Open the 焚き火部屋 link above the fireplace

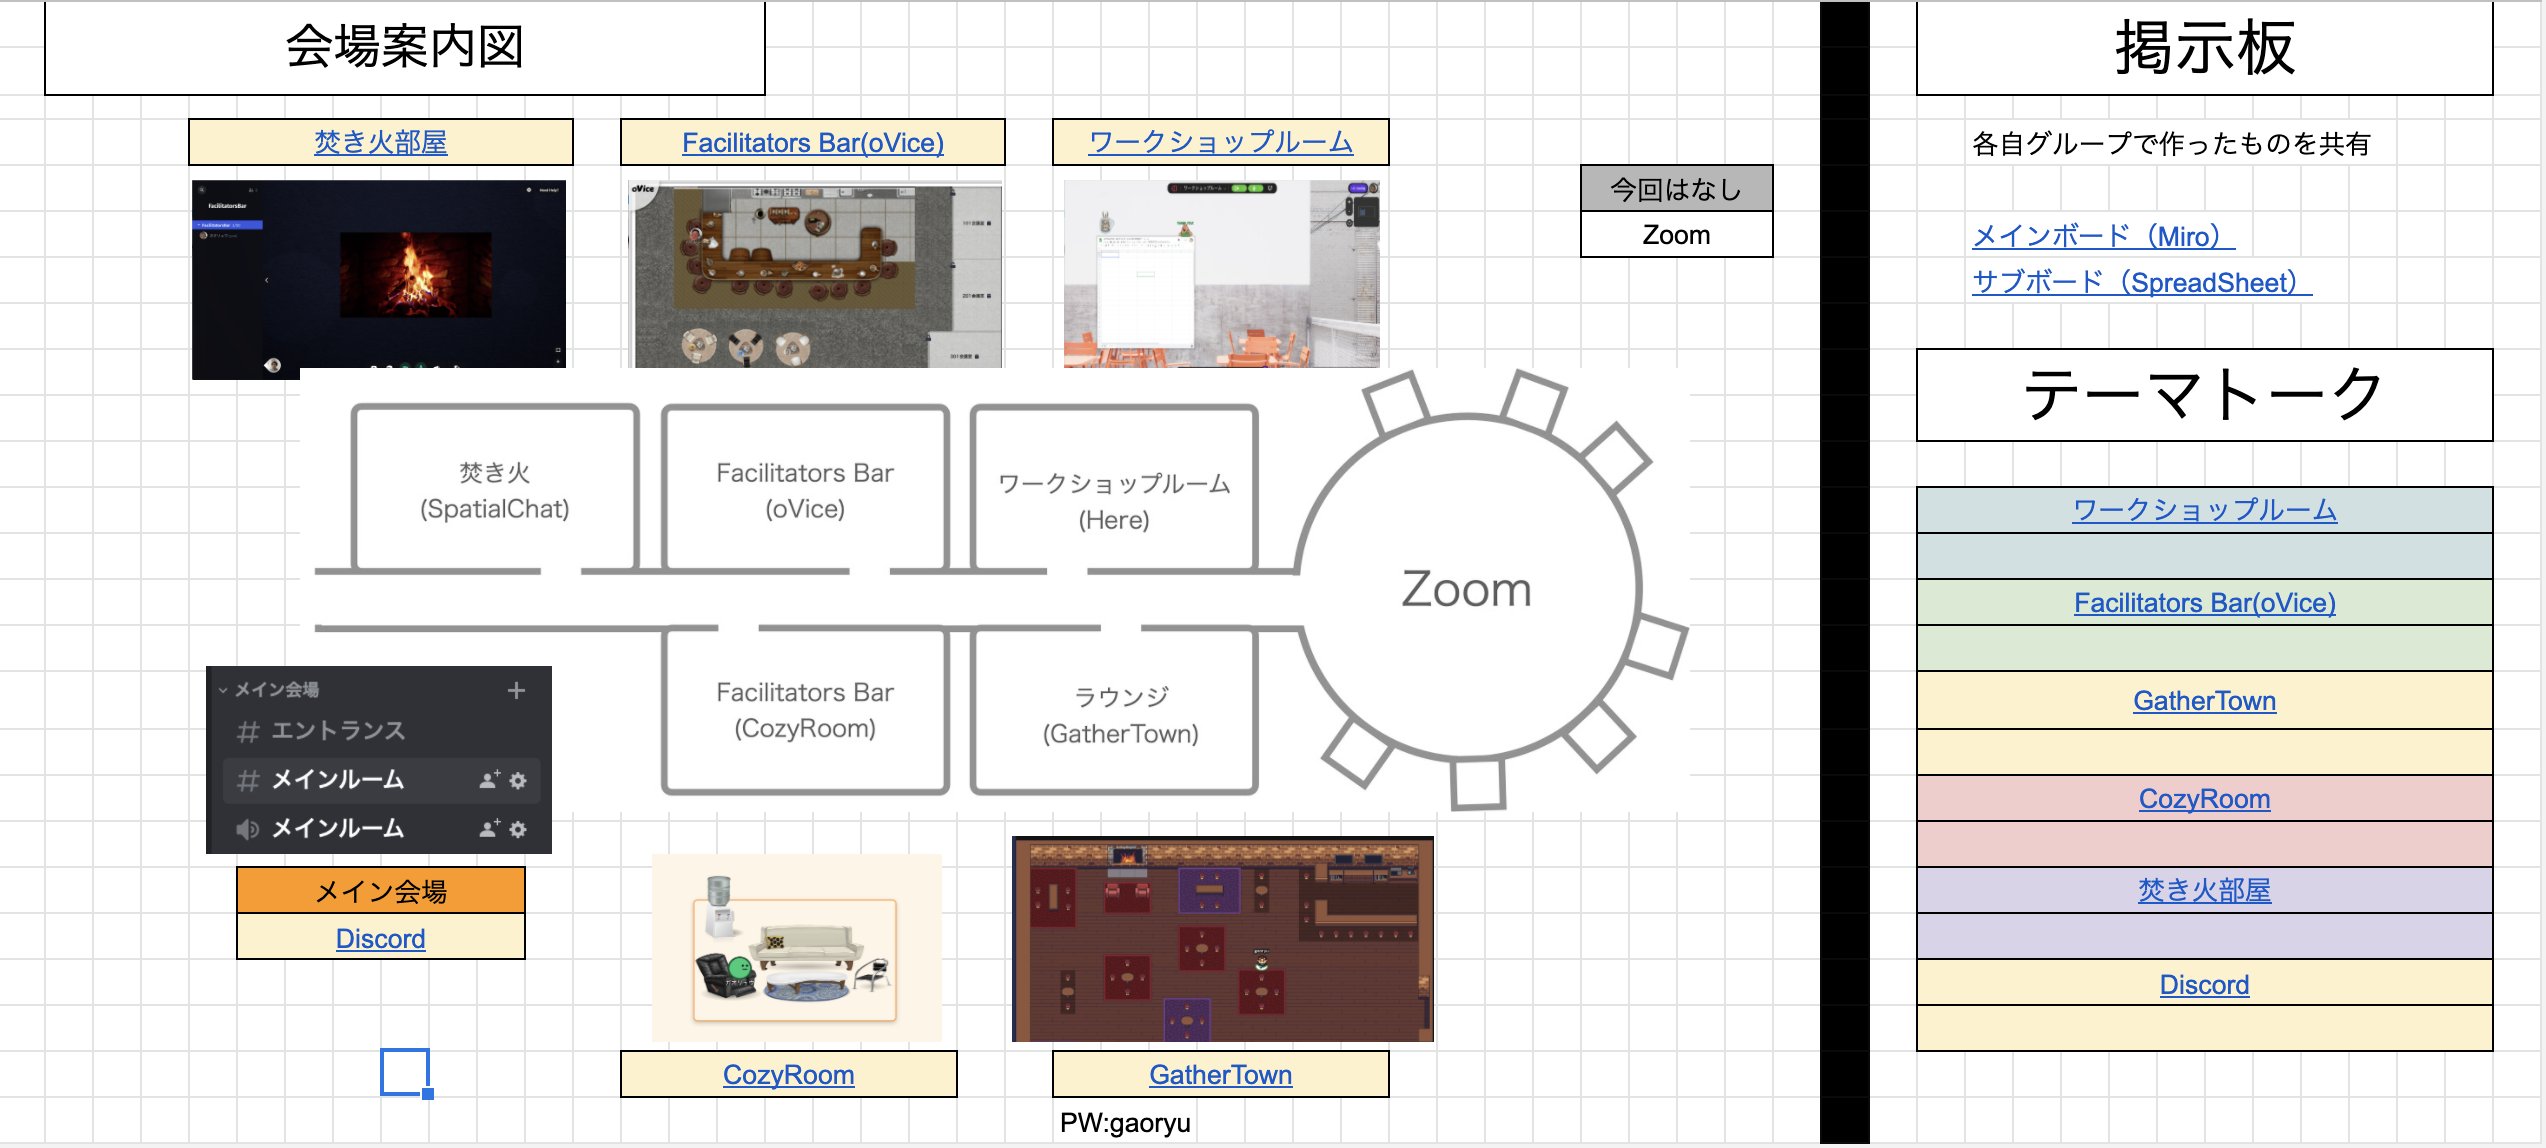(380, 143)
